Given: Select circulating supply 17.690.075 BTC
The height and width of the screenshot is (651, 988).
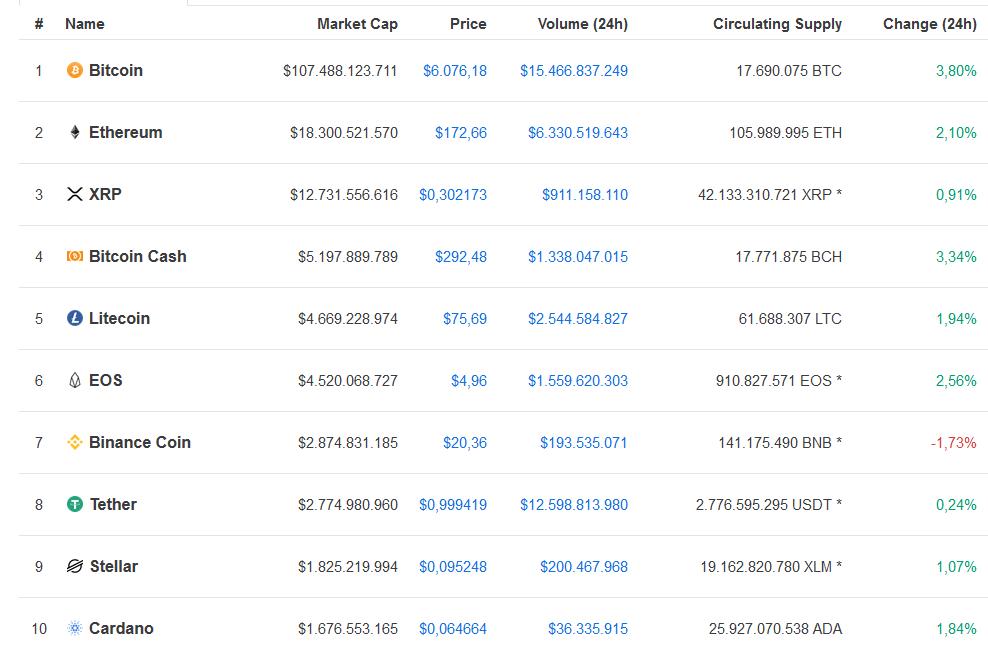Looking at the screenshot, I should coord(789,71).
